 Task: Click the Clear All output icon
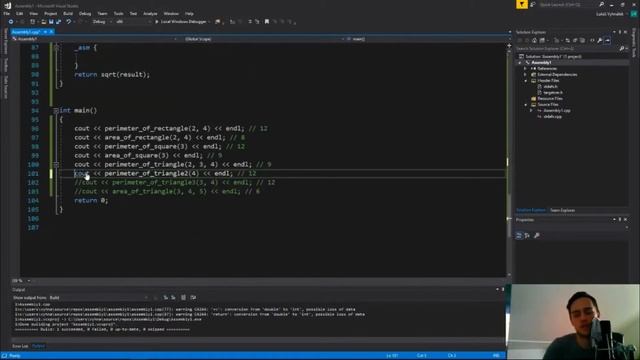pyautogui.click(x=183, y=298)
